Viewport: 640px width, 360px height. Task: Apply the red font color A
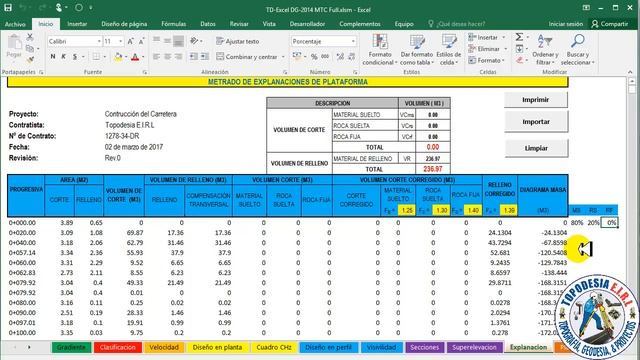point(135,57)
